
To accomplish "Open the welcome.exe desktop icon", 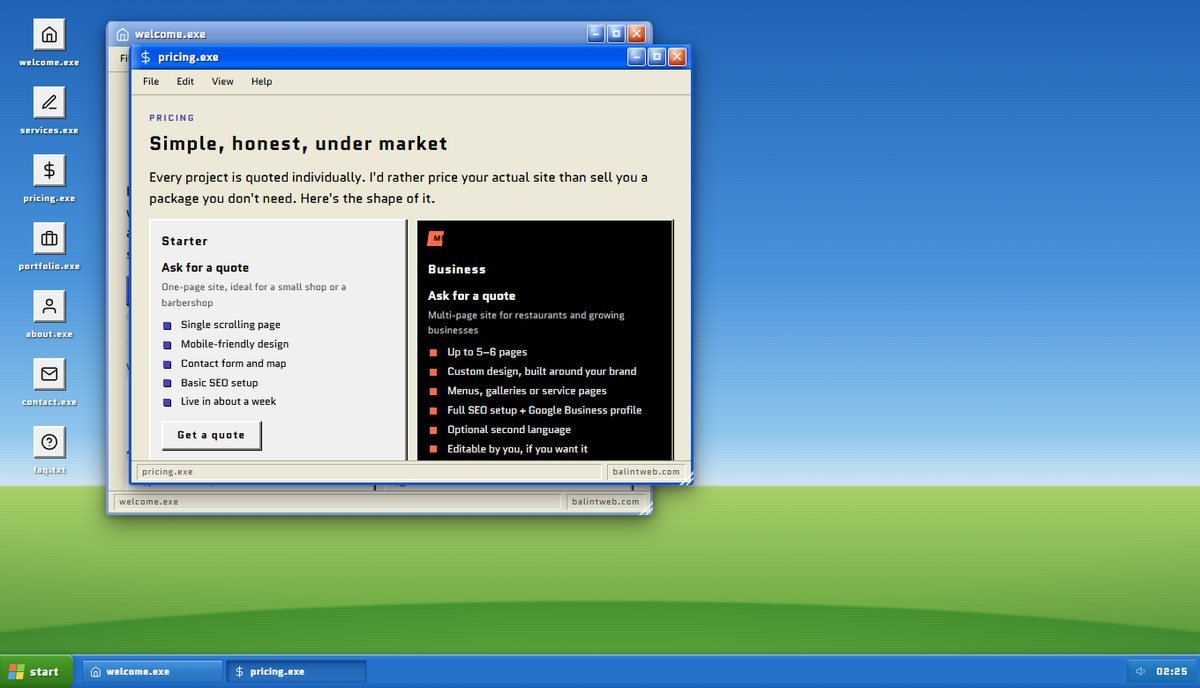I will pos(49,43).
